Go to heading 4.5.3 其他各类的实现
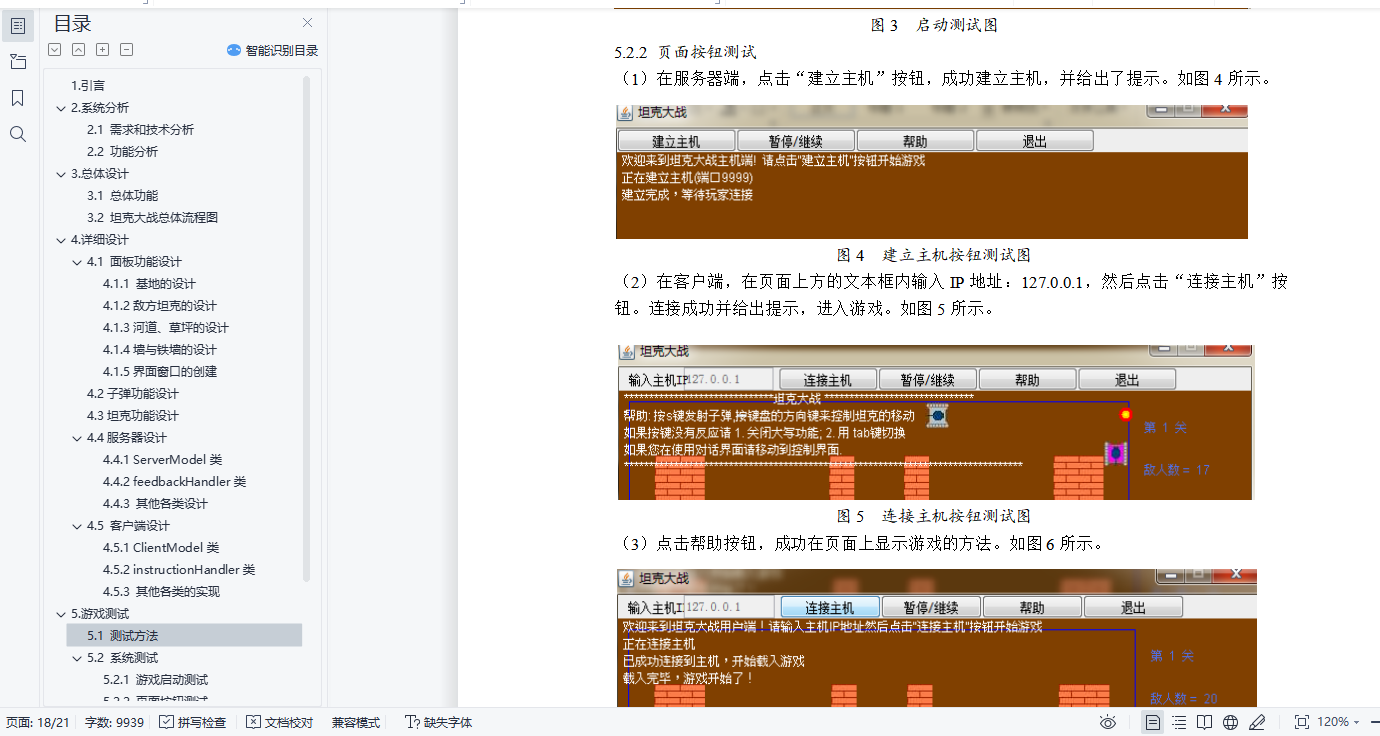Image resolution: width=1380 pixels, height=736 pixels. (161, 592)
